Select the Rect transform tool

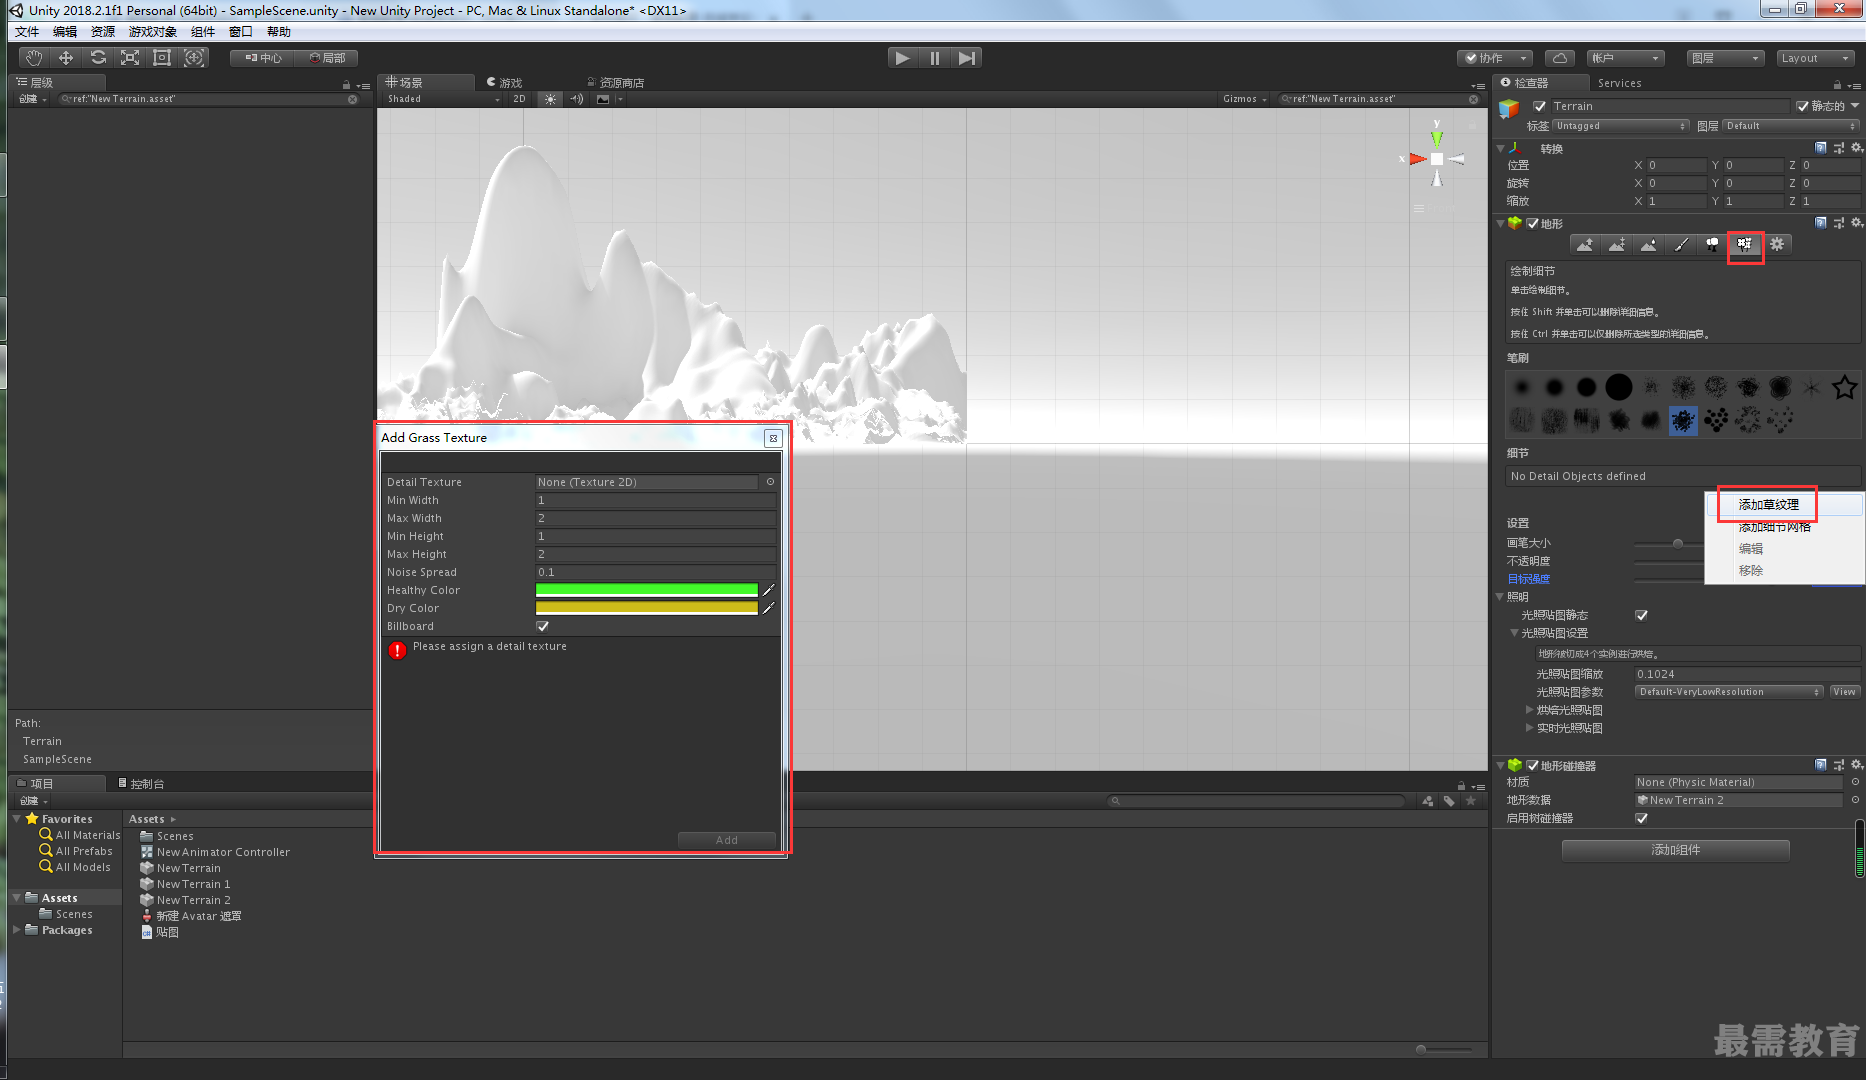coord(162,58)
